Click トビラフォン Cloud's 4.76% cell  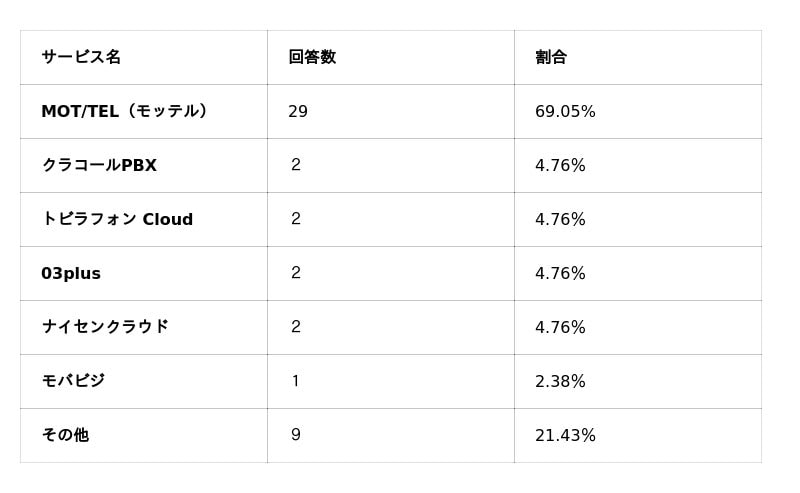point(560,219)
